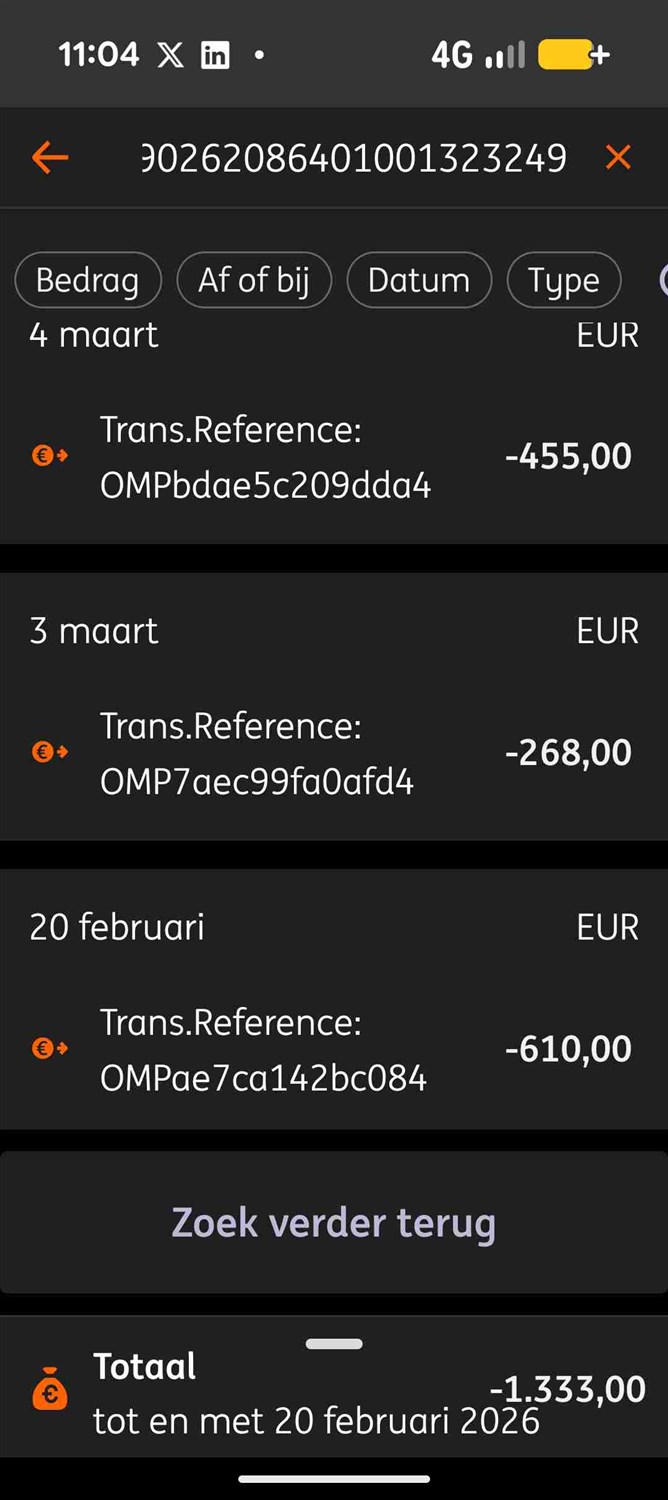Open the -610,00 transaction of 20 februari
The height and width of the screenshot is (1500, 668).
click(334, 1048)
